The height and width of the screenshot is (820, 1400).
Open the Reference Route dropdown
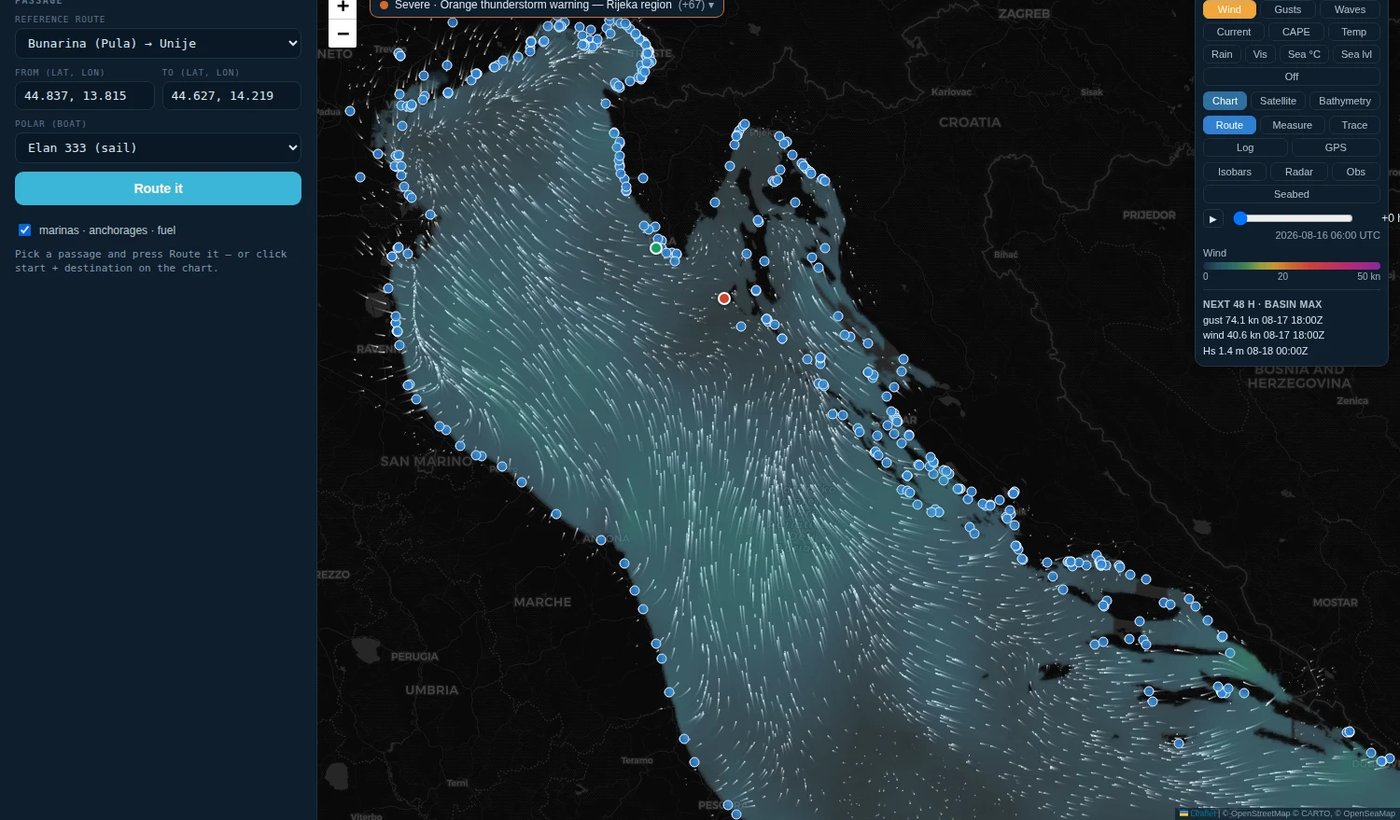[158, 44]
